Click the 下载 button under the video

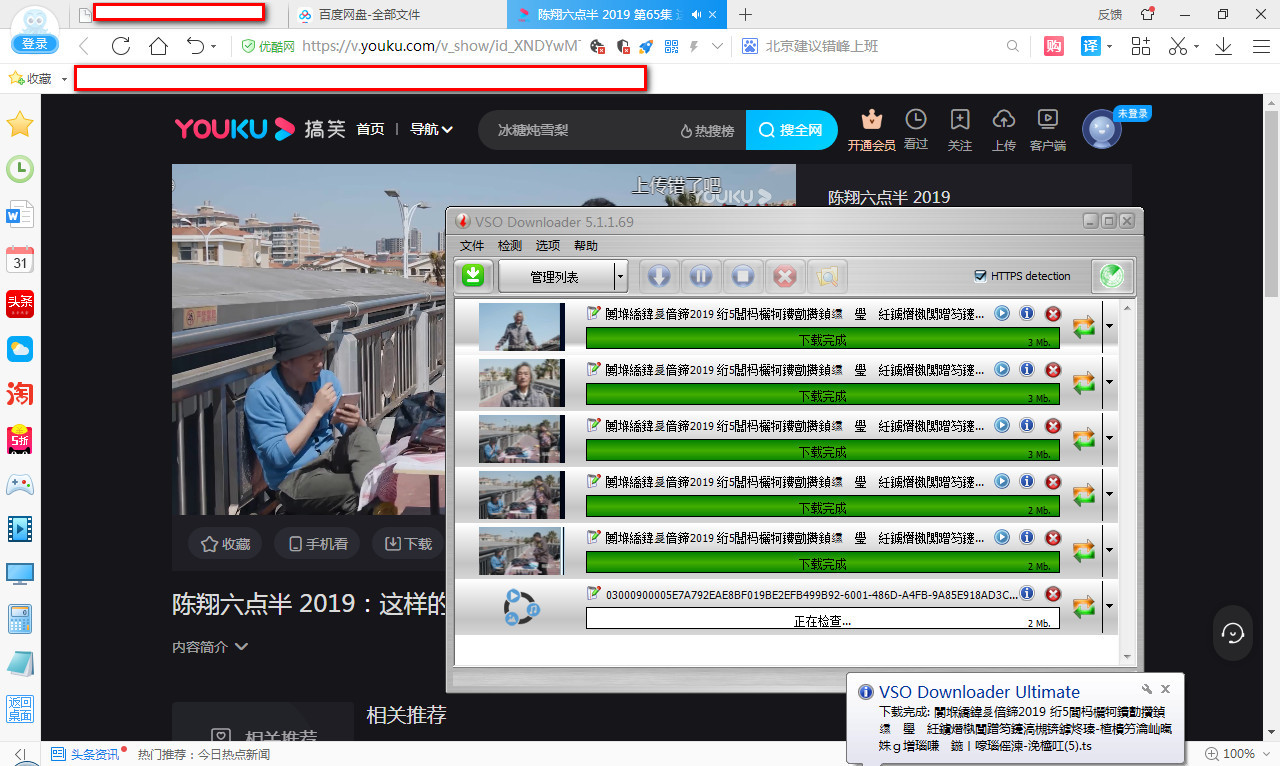(408, 544)
